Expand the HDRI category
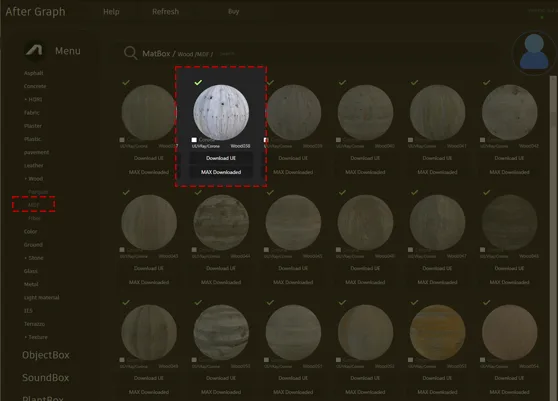The height and width of the screenshot is (401, 558). (x=33, y=99)
